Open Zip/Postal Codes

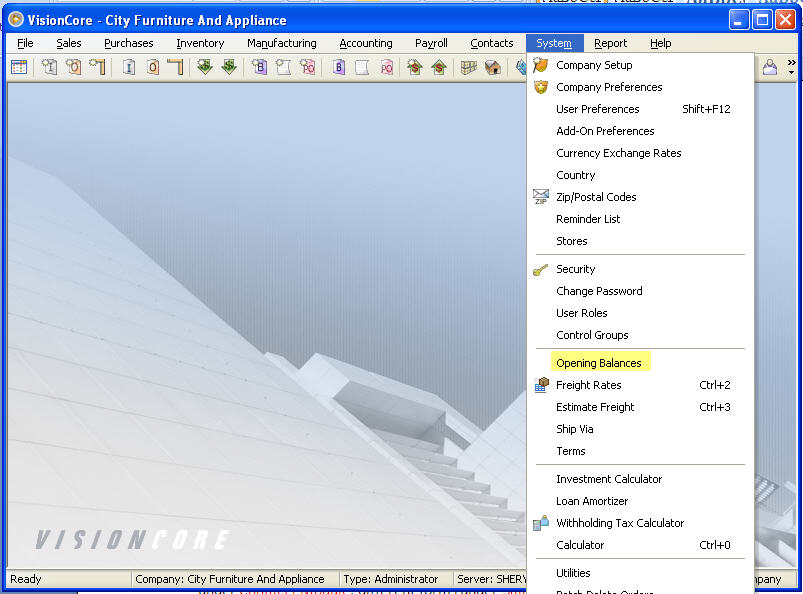coord(640,197)
